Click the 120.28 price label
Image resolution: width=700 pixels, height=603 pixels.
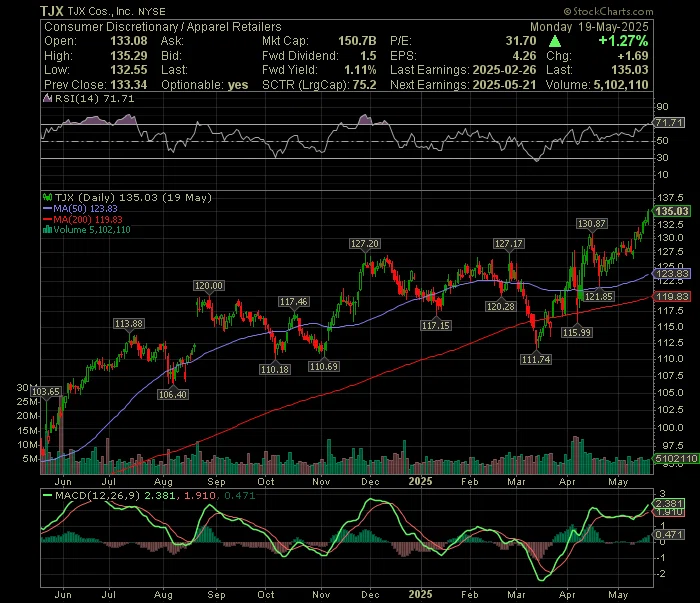[x=501, y=306]
